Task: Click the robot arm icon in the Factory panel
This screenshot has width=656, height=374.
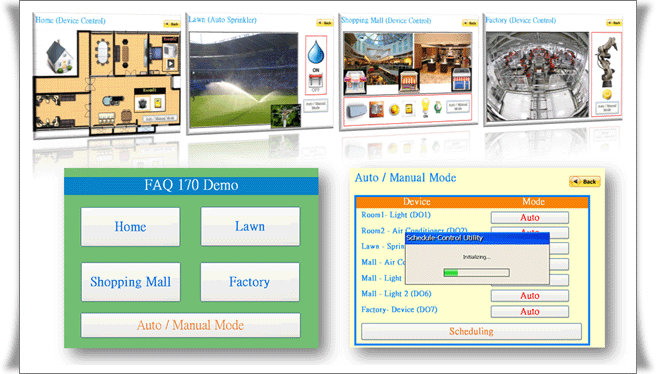Action: pyautogui.click(x=607, y=61)
